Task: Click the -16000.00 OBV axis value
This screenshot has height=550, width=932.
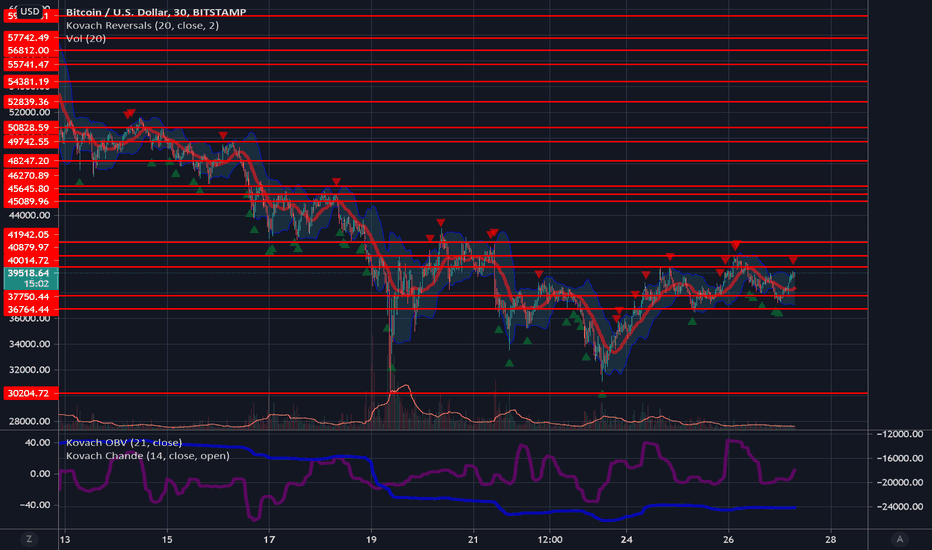Action: [x=900, y=458]
